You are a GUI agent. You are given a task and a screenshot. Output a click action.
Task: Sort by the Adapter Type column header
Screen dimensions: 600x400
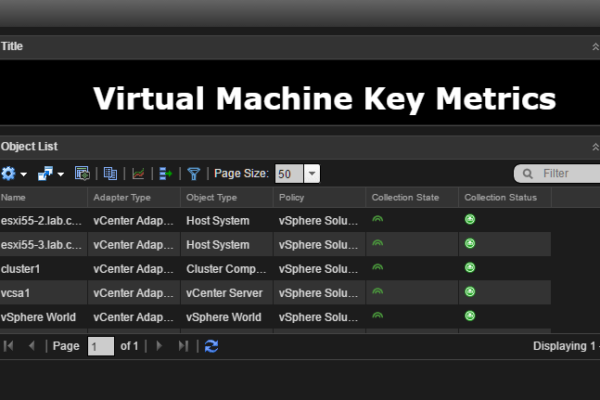[134, 198]
